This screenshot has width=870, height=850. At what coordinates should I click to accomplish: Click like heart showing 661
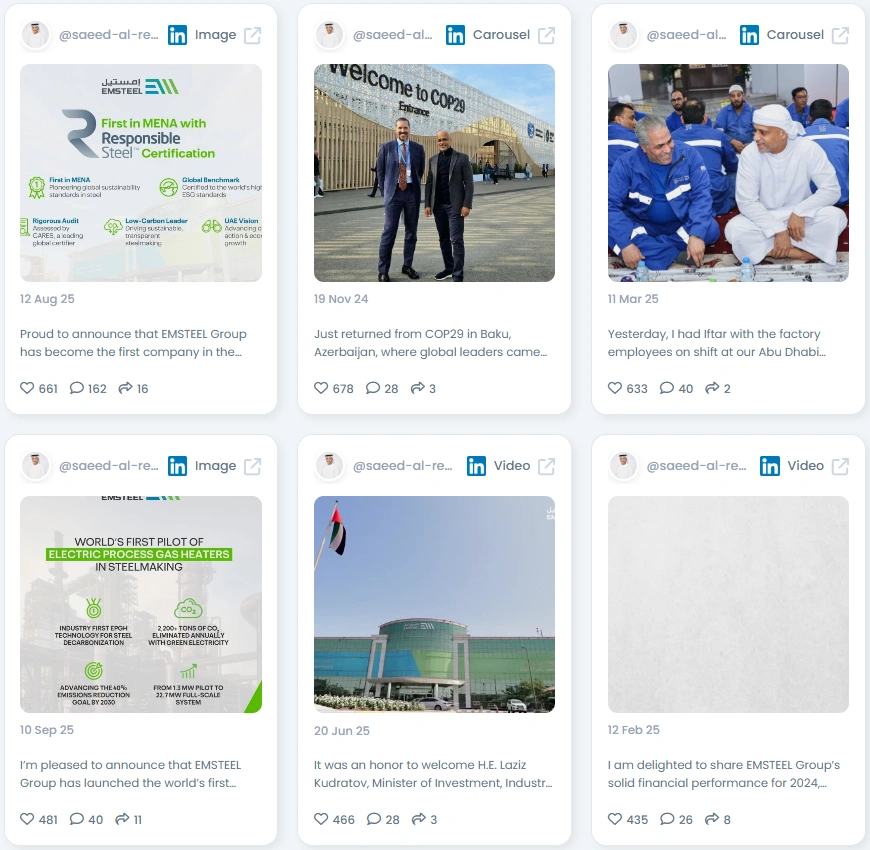[27, 388]
